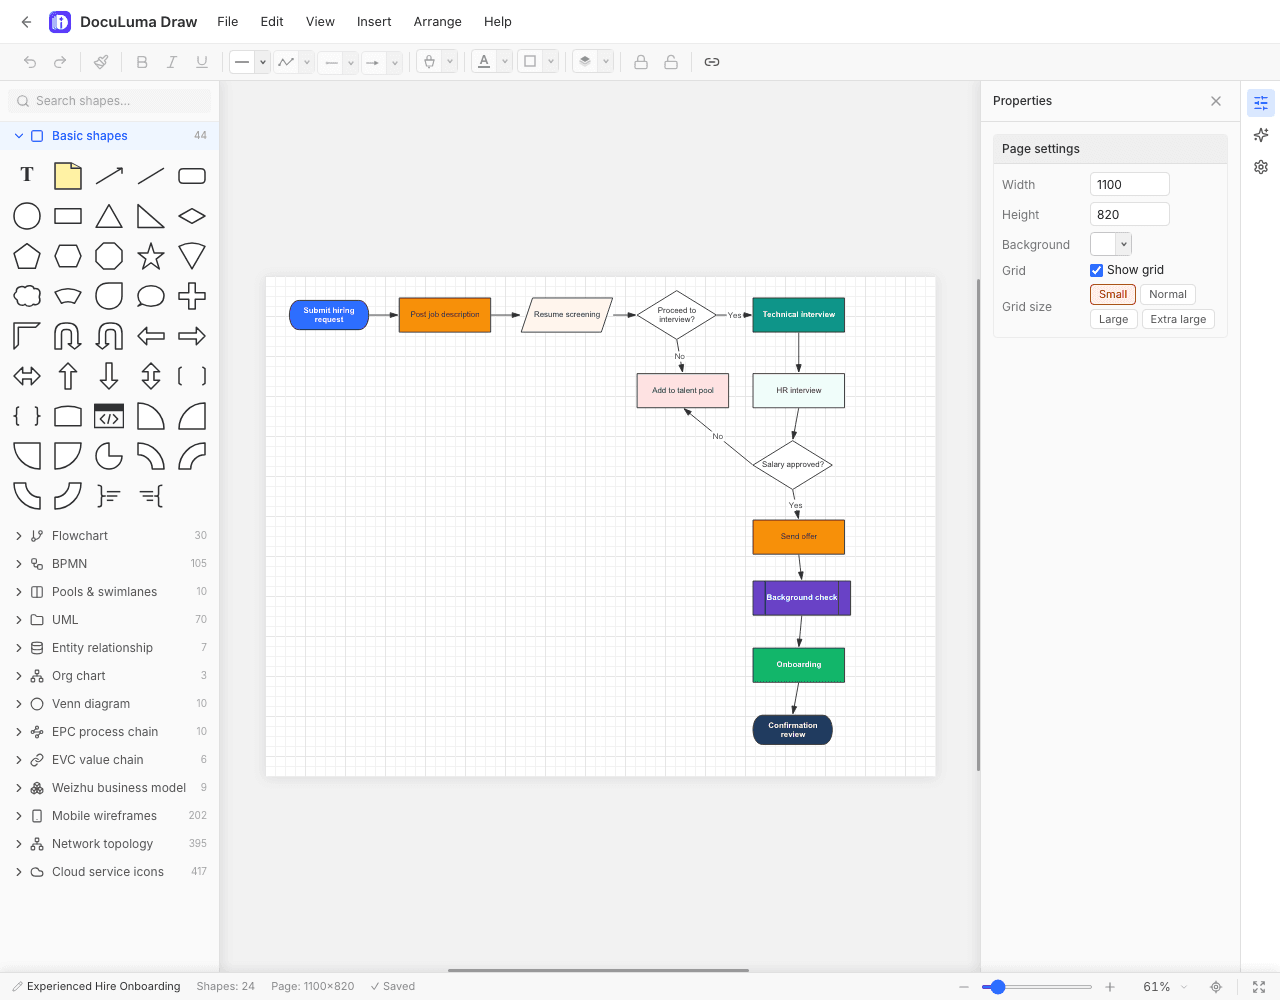Screen dimensions: 1280x1000
Task: Expand the Network topology category
Action: point(19,844)
